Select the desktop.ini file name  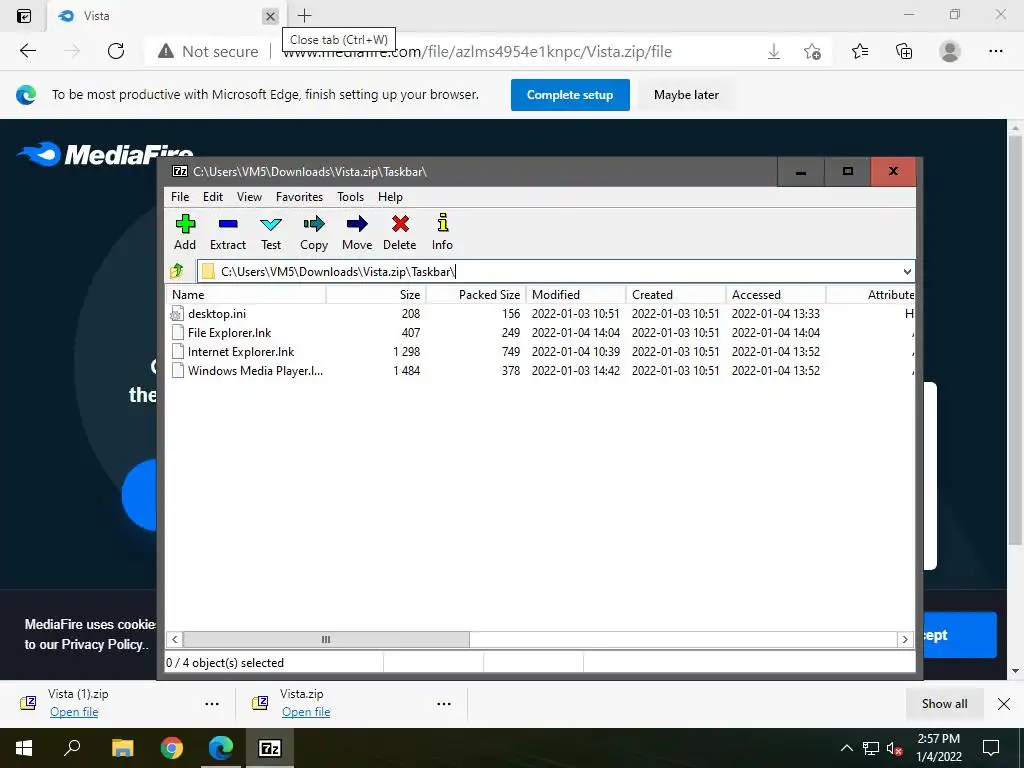pos(217,313)
